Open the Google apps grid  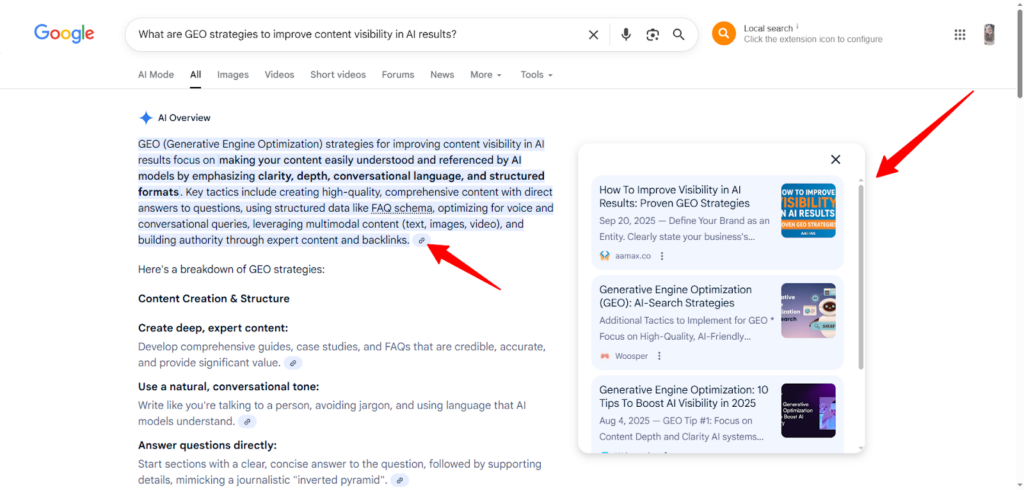tap(960, 34)
